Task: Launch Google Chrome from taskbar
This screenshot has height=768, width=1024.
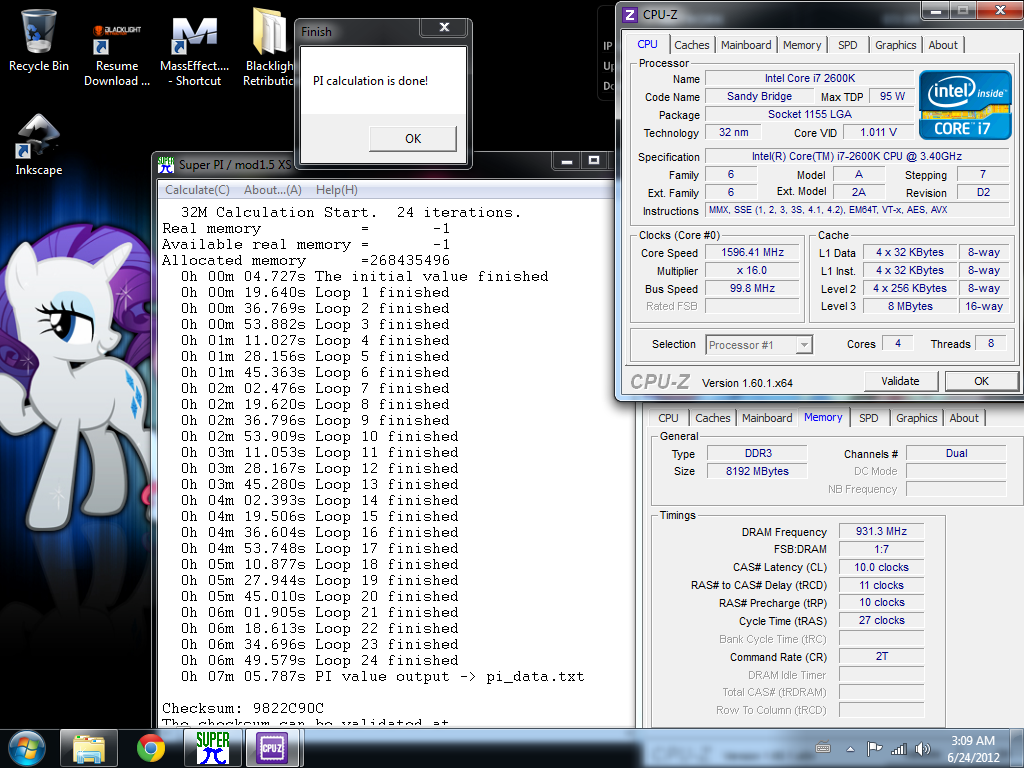Action: coord(151,748)
